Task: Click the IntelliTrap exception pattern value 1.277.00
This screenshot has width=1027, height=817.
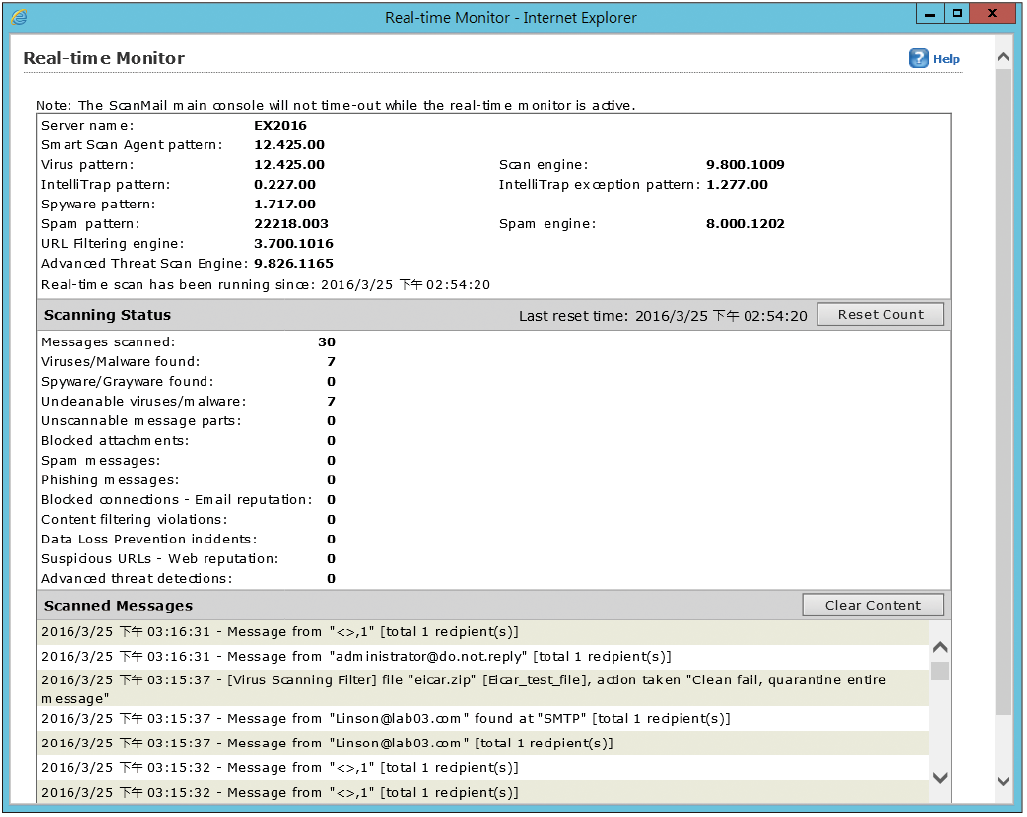Action: (737, 185)
